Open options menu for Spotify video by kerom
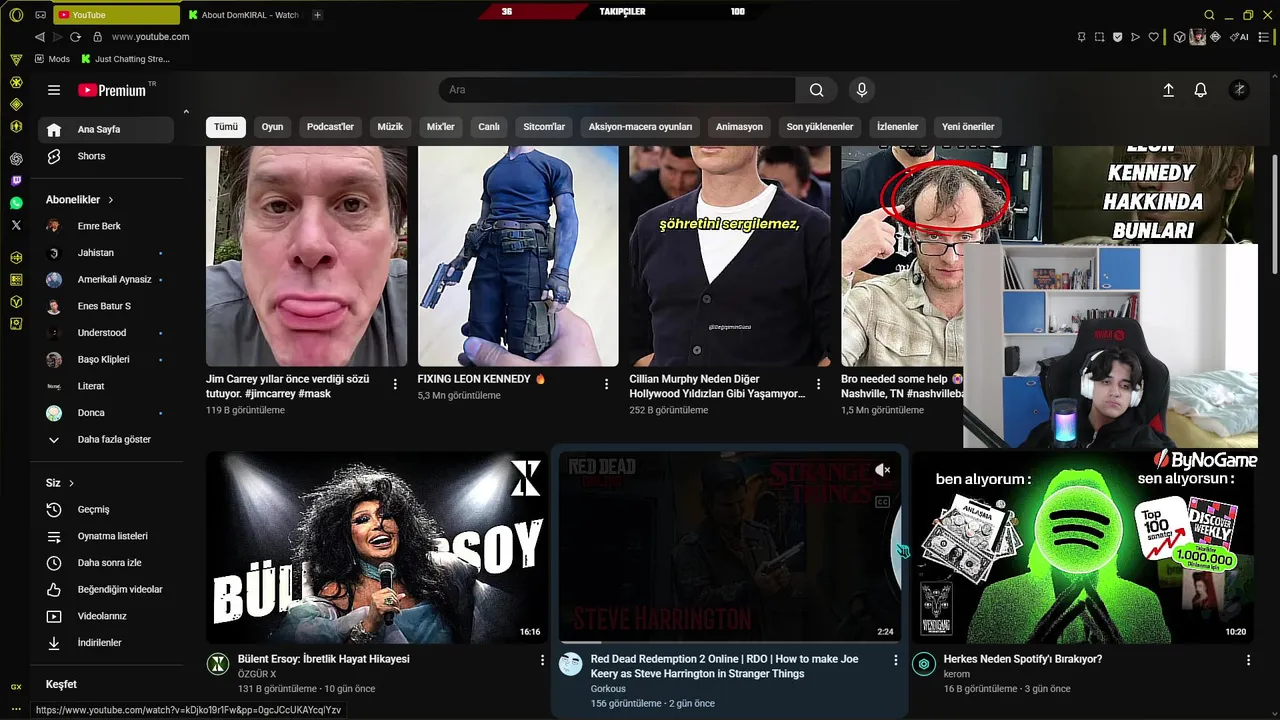The image size is (1280, 720). tap(1248, 660)
